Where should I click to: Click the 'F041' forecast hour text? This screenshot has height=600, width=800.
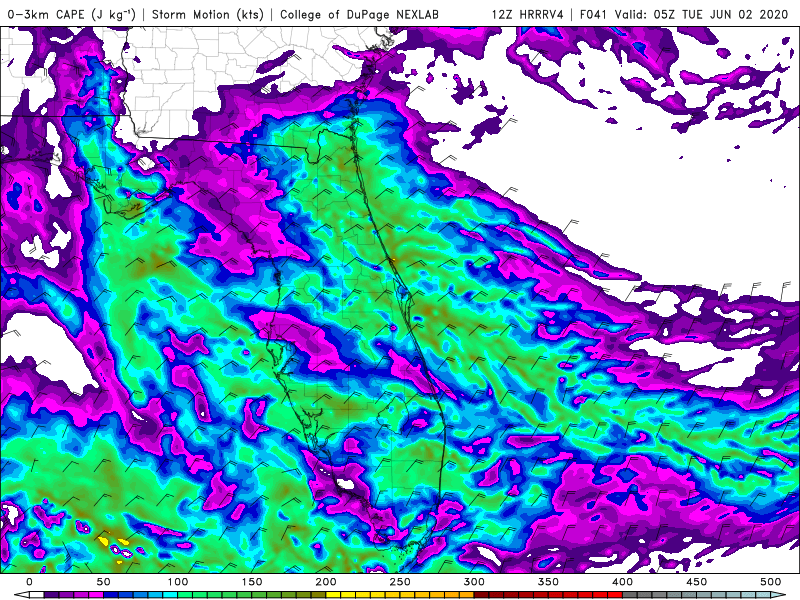pos(594,14)
